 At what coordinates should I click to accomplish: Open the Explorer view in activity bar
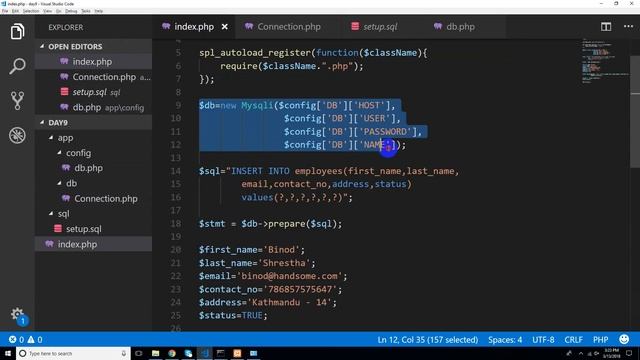[x=17, y=31]
